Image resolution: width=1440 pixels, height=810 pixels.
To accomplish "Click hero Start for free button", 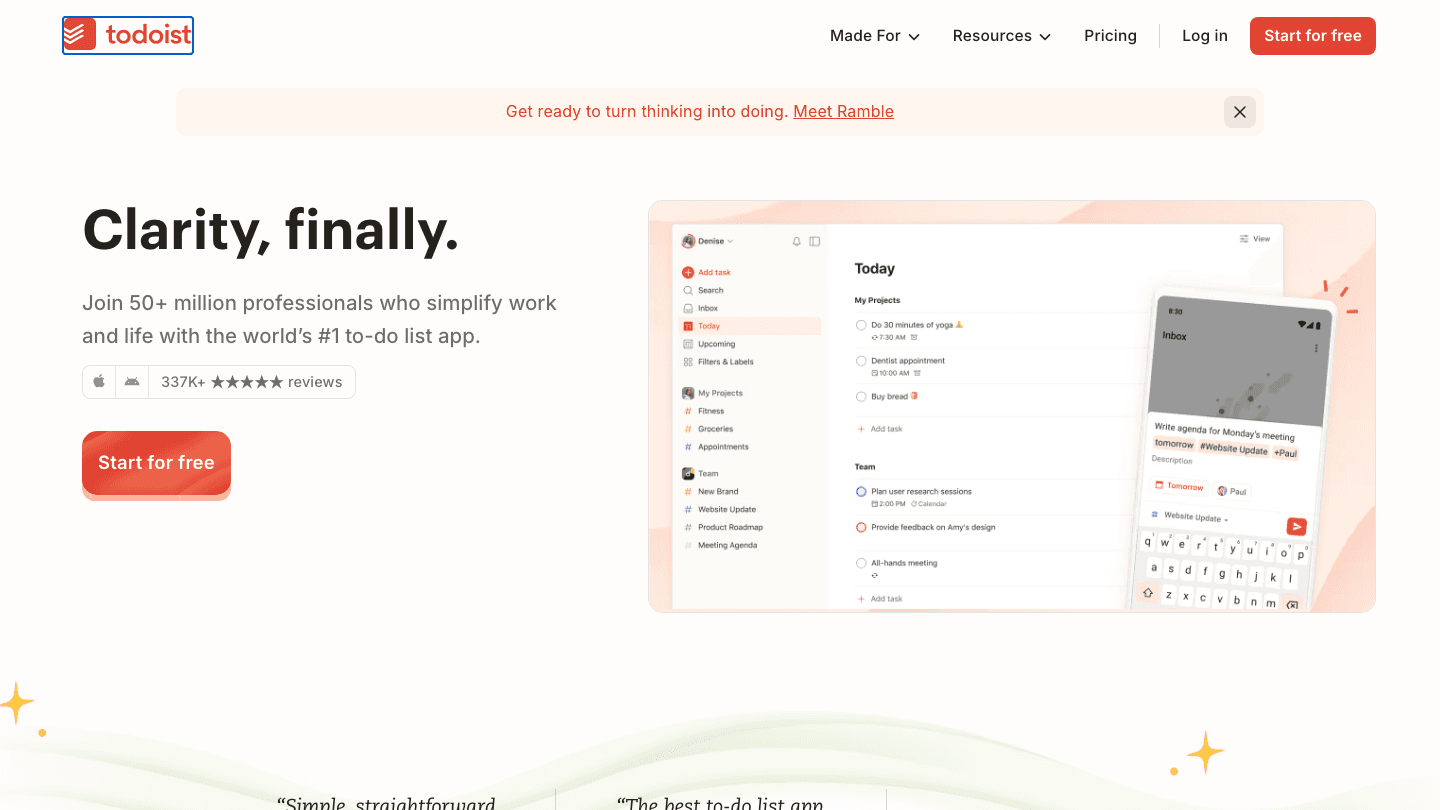I will [156, 463].
